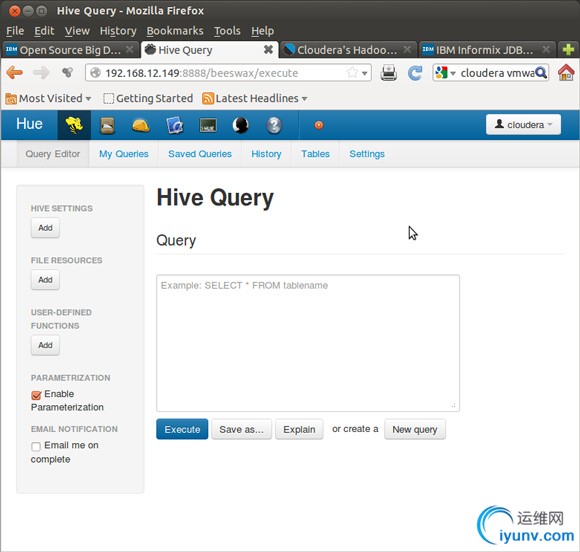Image resolution: width=580 pixels, height=552 pixels.
Task: Close the IBM Informix JDB... tab
Action: [546, 50]
